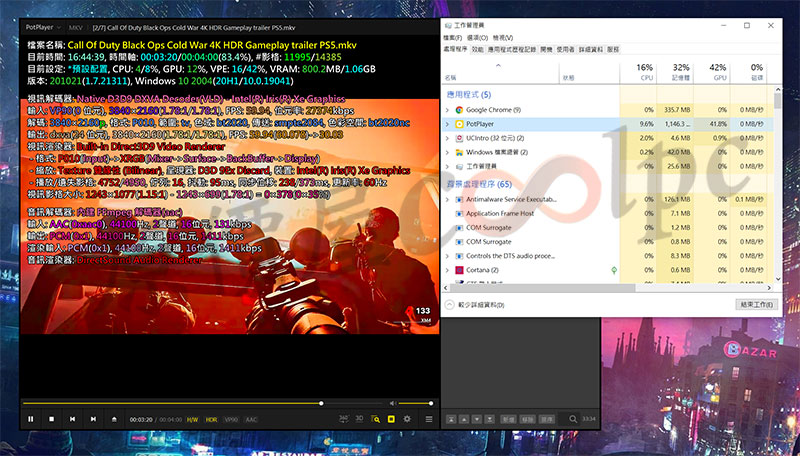The height and width of the screenshot is (456, 800).
Task: Switch to the 應用程式歷程記錄 tab
Action: click(x=512, y=49)
